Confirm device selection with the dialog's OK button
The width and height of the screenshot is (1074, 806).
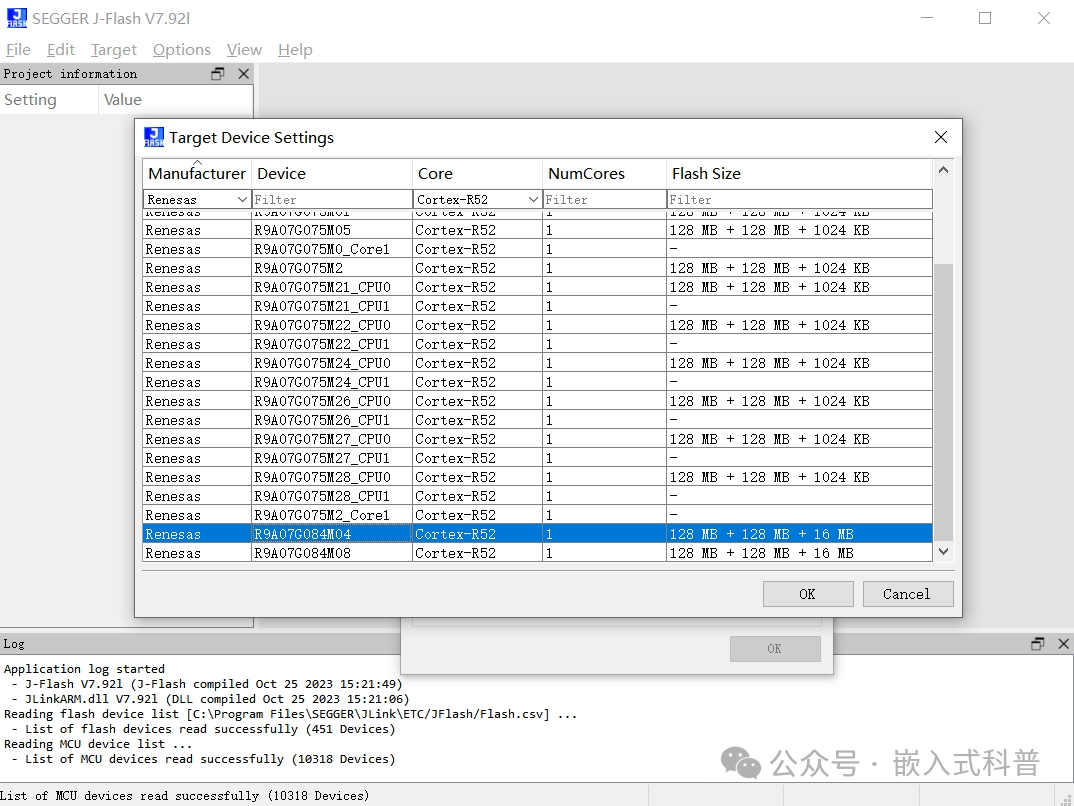(808, 594)
